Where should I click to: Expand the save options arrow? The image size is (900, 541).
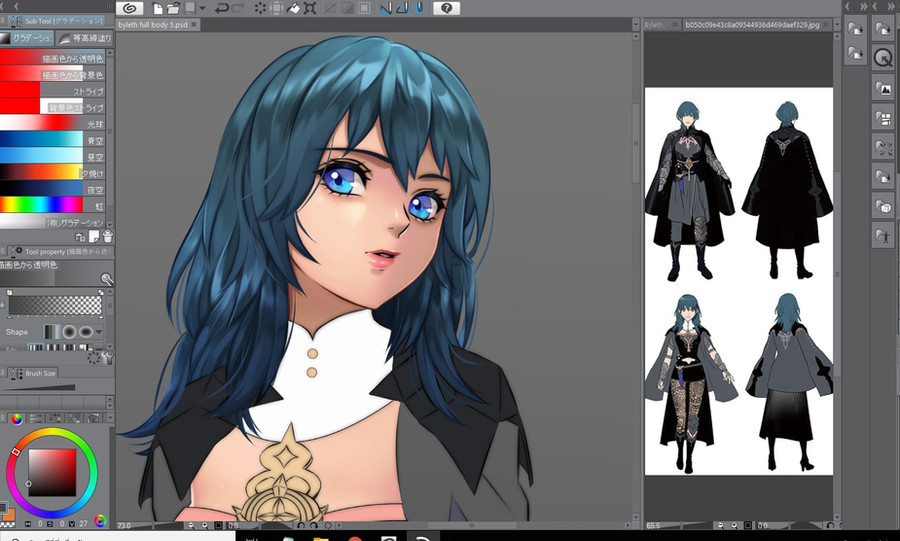203,9
